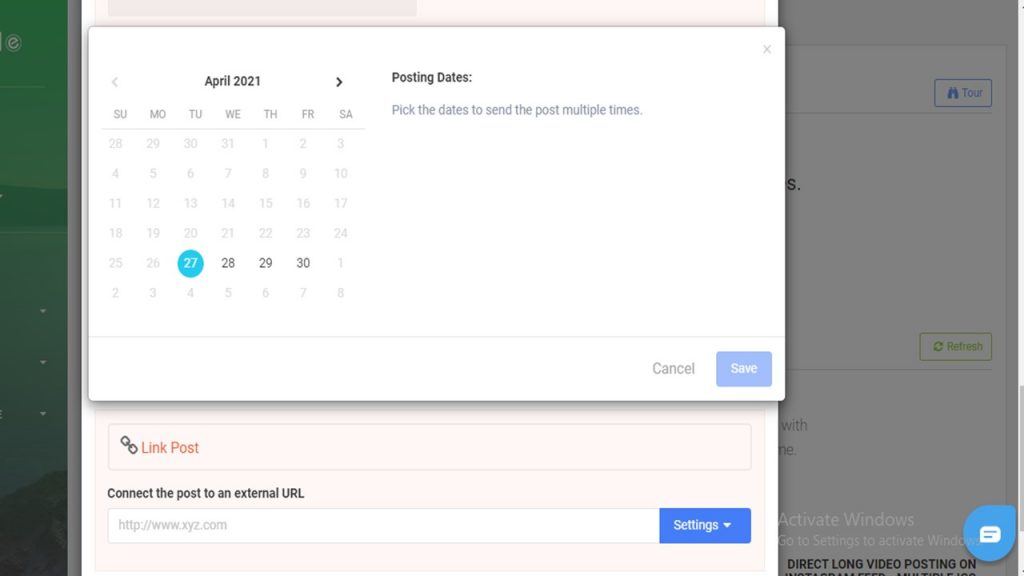Expand the third sidebar menu arrow
1024x576 pixels.
43,413
